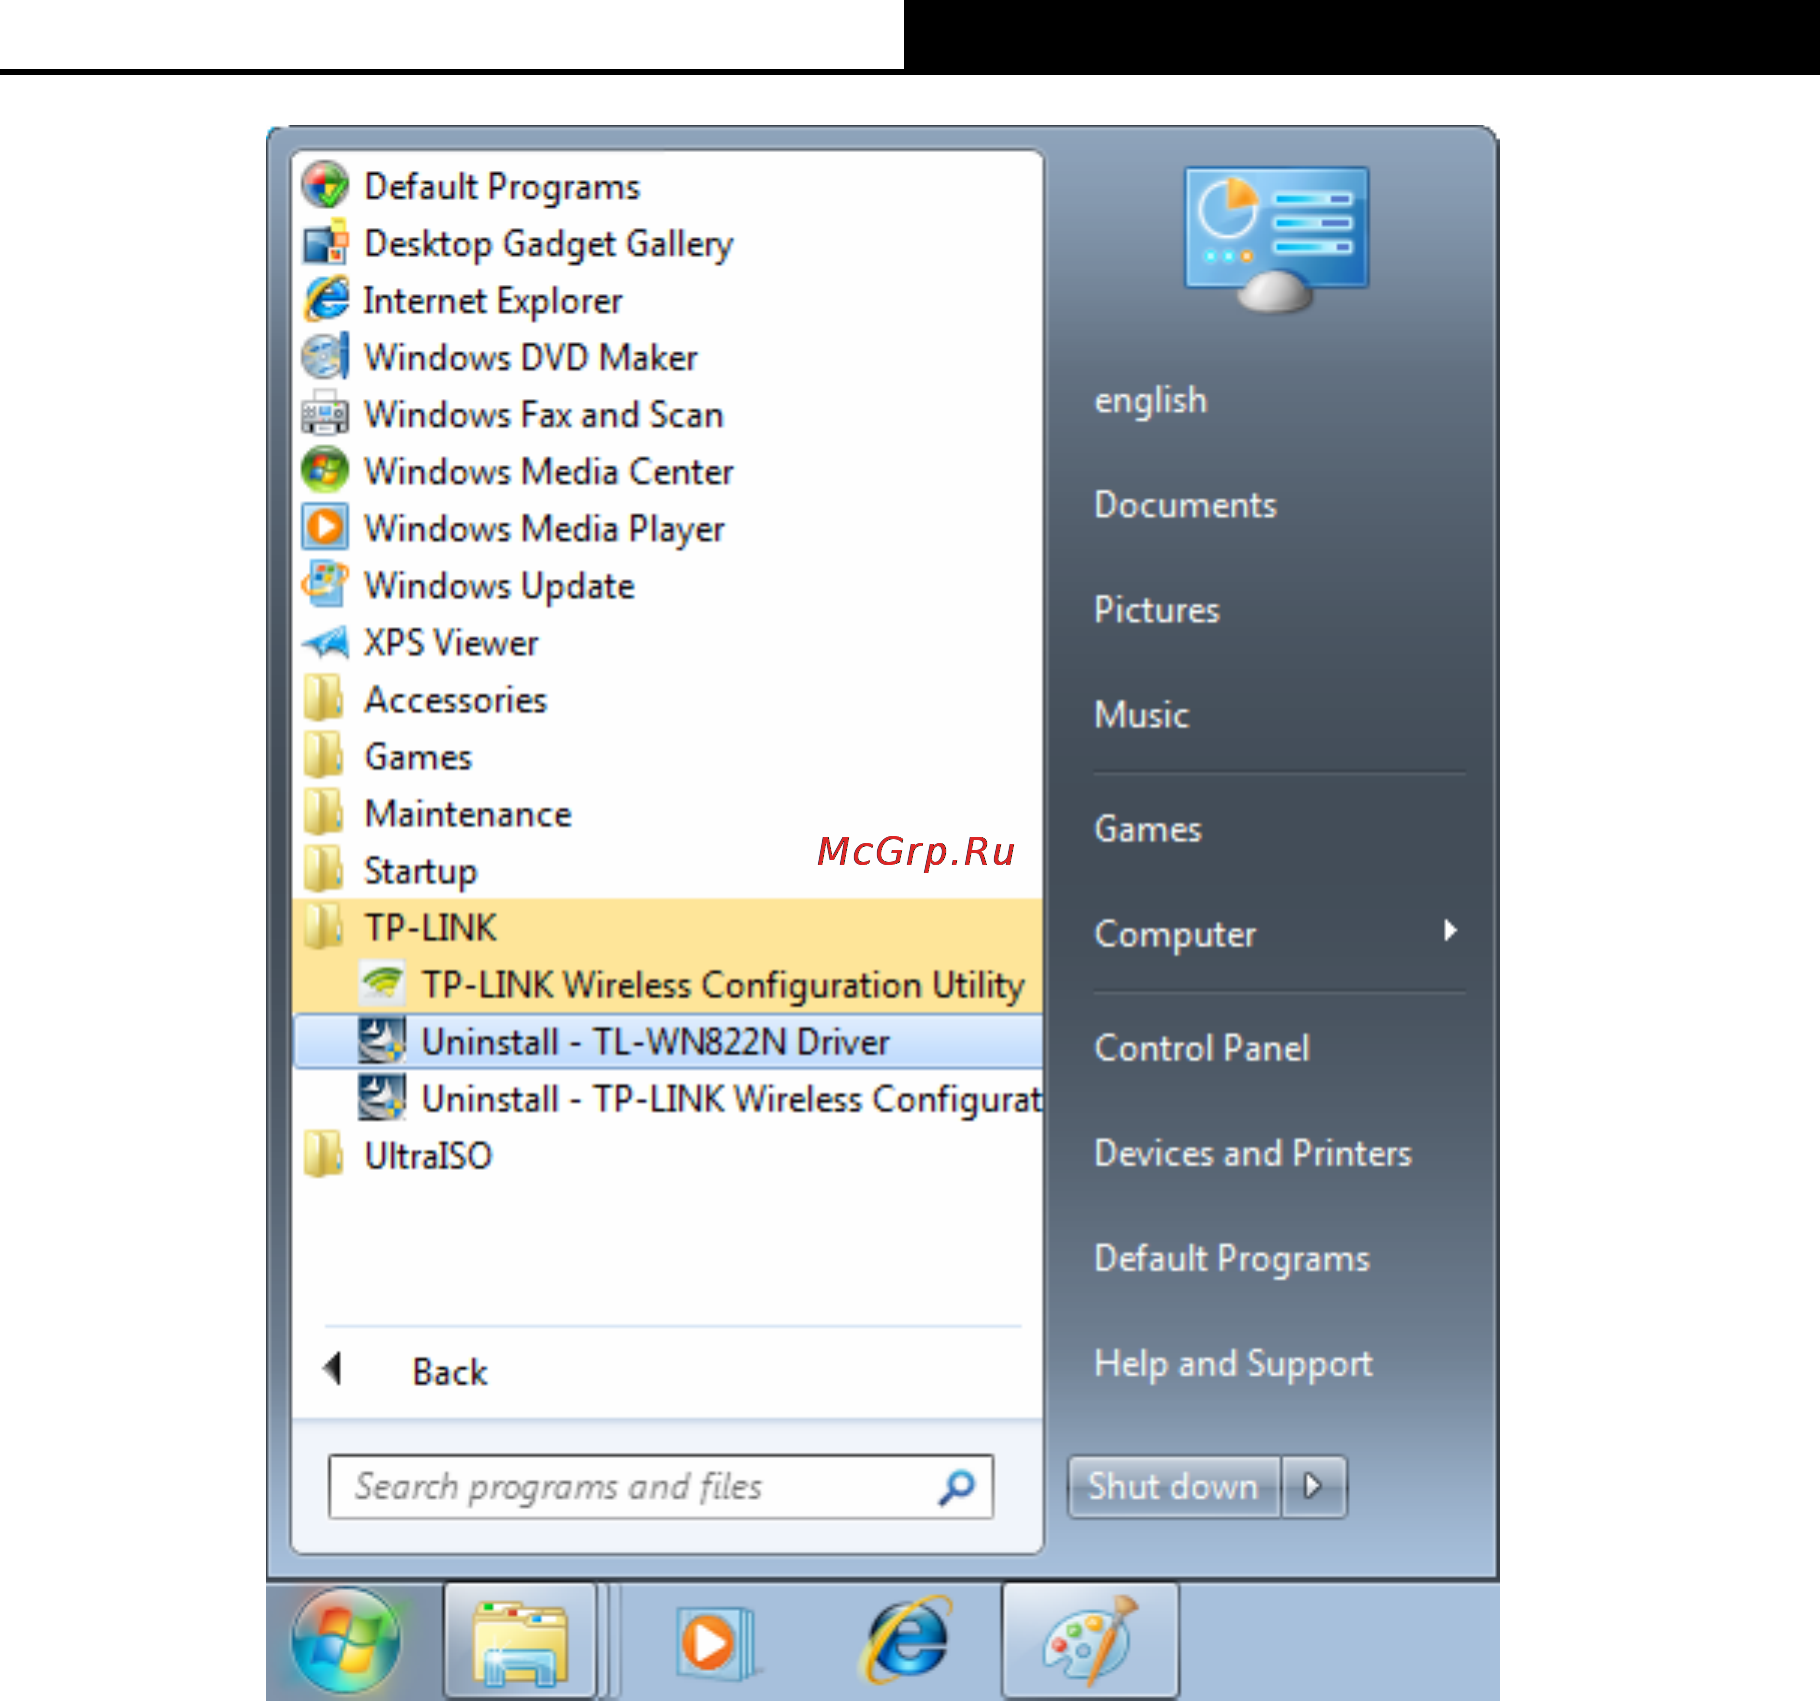Open Devices and Printers
This screenshot has height=1701, width=1820.
point(1253,1152)
